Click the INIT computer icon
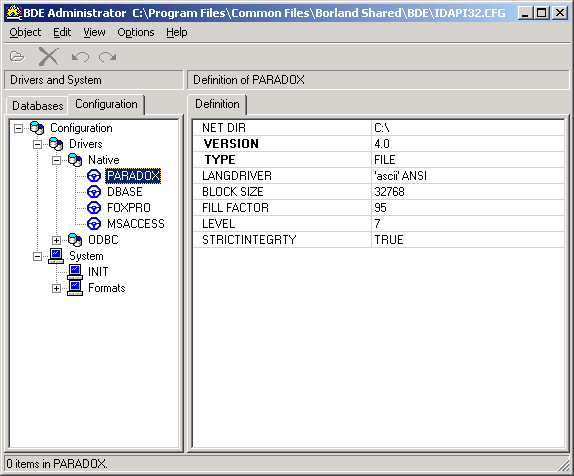Screen dimensions: 574x476 tap(75, 272)
